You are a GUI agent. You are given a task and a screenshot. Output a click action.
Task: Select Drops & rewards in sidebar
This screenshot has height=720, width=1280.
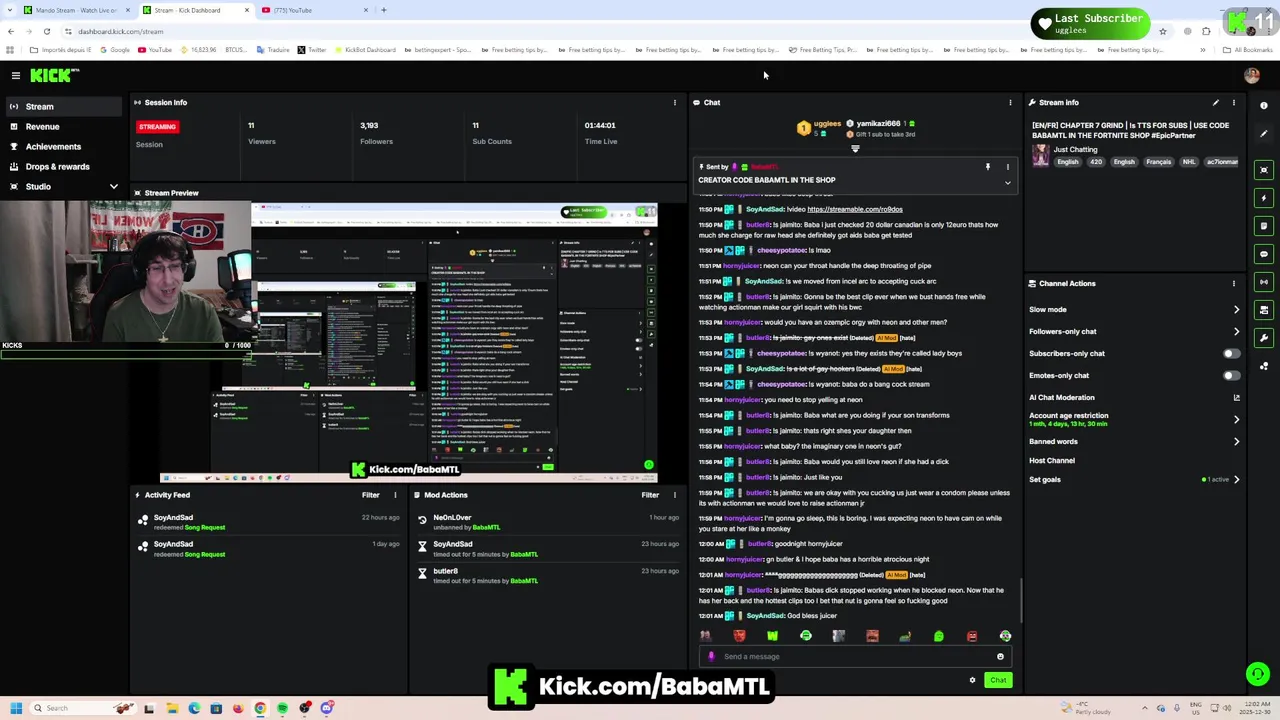tap(64, 166)
